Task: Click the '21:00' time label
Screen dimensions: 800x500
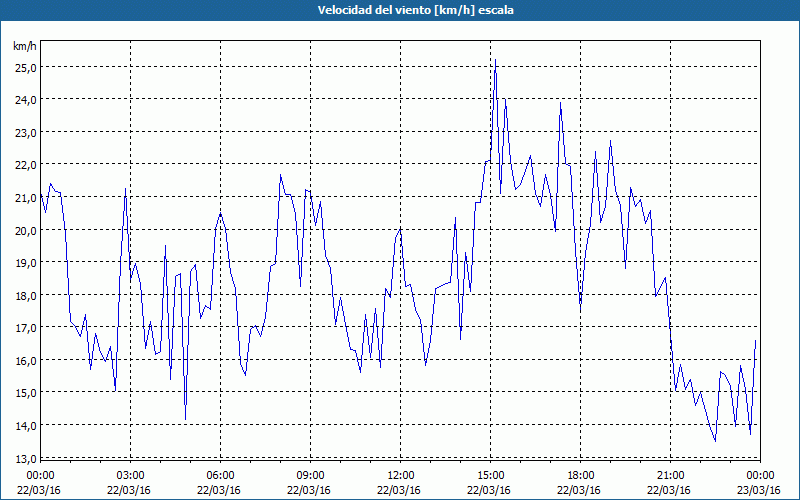Action: [670, 476]
